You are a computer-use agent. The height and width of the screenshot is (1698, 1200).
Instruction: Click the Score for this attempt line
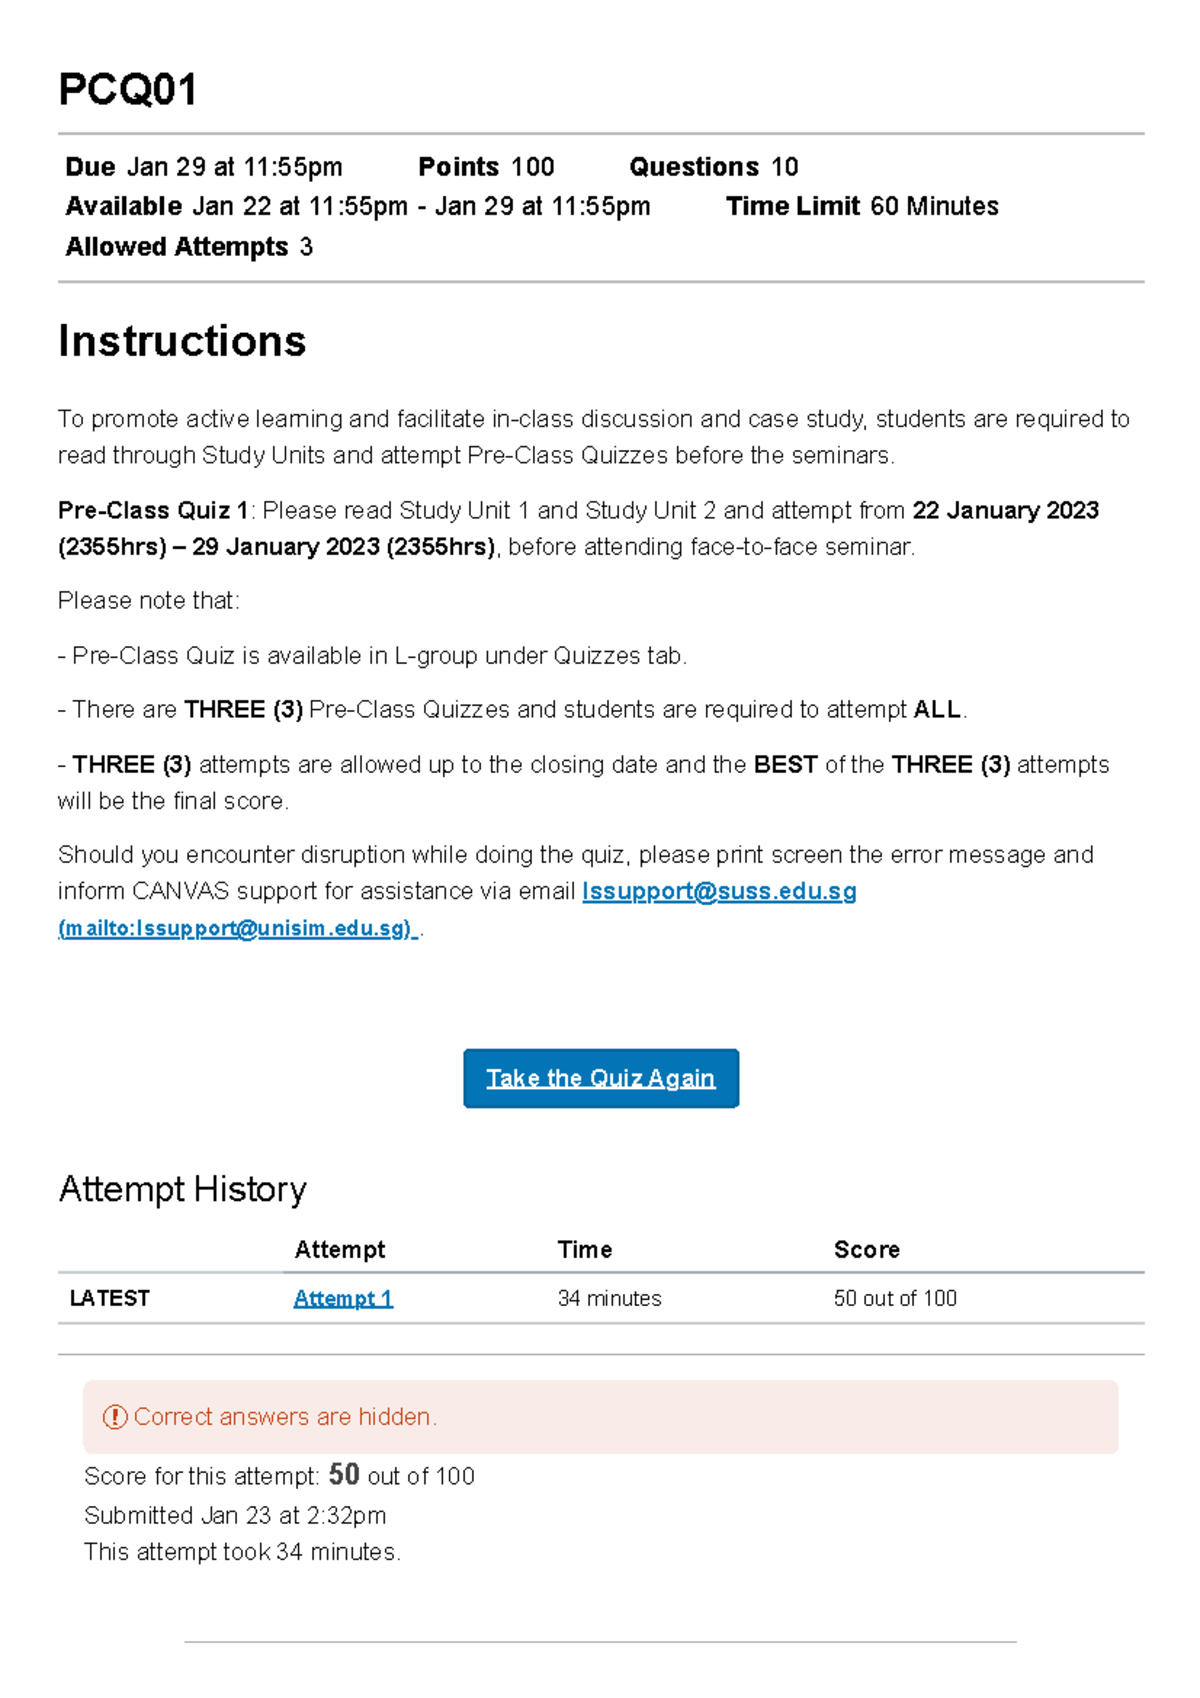click(x=279, y=1475)
